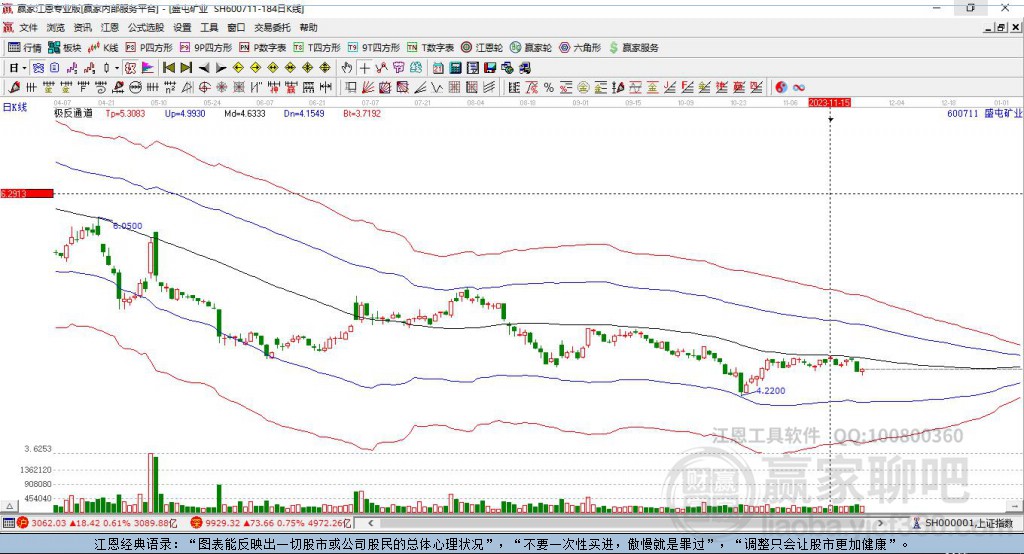Open the calendar date icon

click(438, 68)
